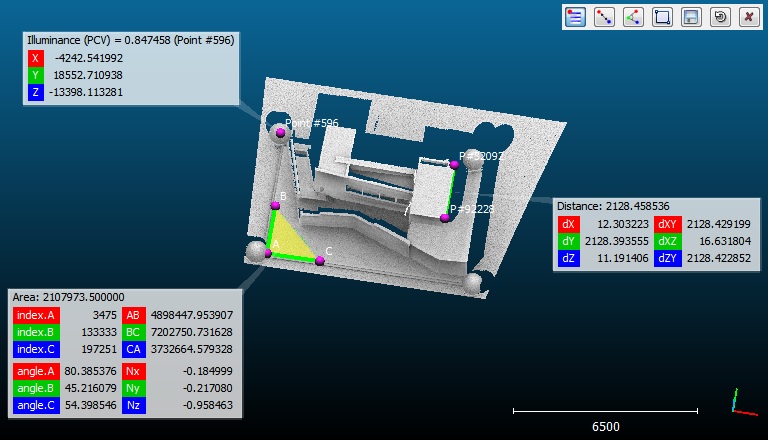Click the red Nx normal tag
The image size is (768, 440).
click(133, 371)
